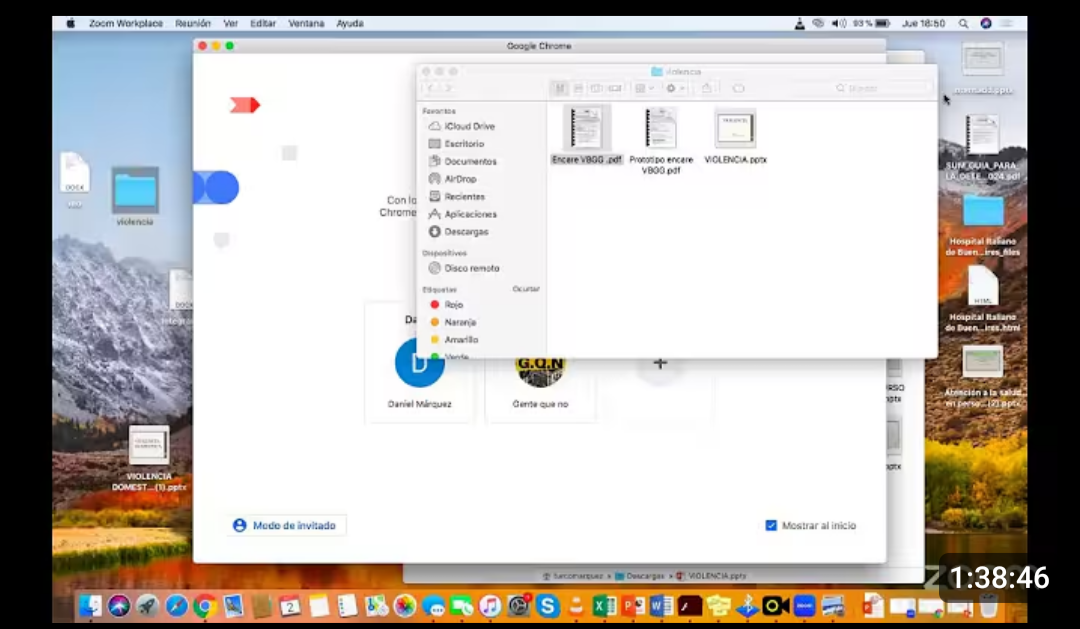1080x629 pixels.
Task: Select the Rojo color tag
Action: click(x=453, y=305)
